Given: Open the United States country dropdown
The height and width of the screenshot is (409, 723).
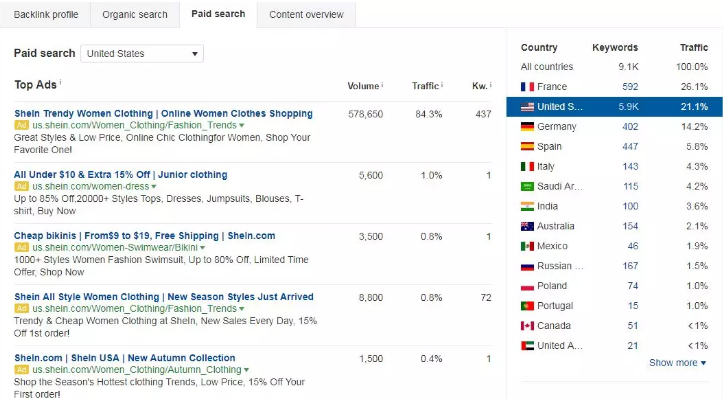Looking at the screenshot, I should click(142, 53).
